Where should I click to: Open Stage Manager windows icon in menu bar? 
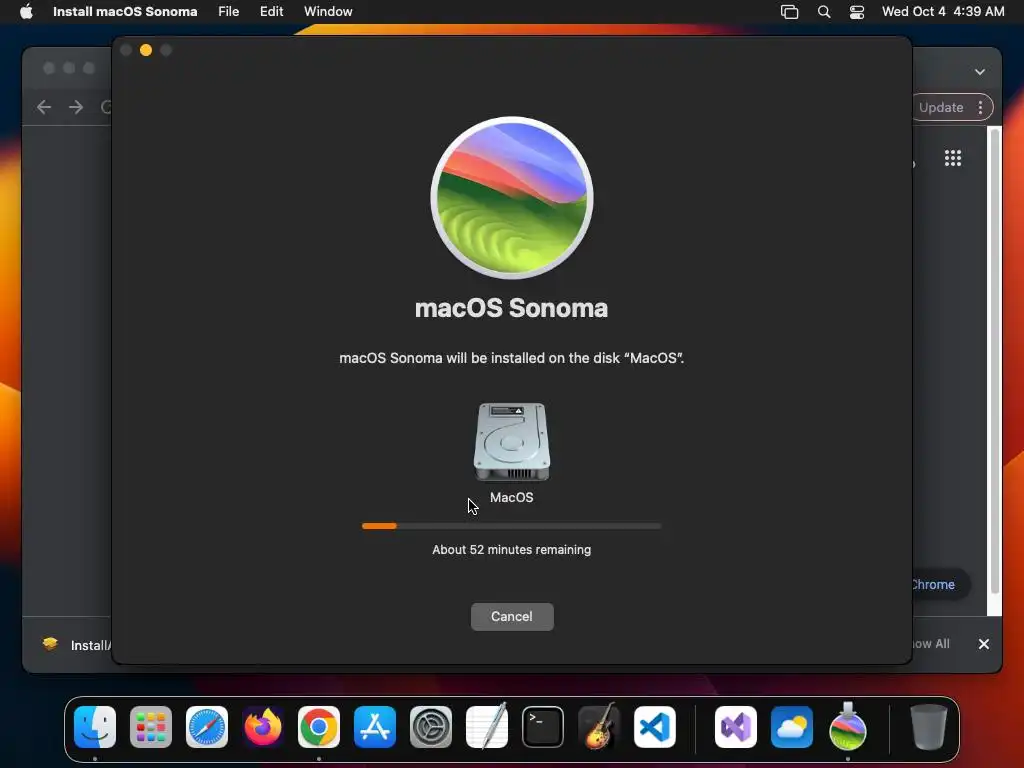790,12
